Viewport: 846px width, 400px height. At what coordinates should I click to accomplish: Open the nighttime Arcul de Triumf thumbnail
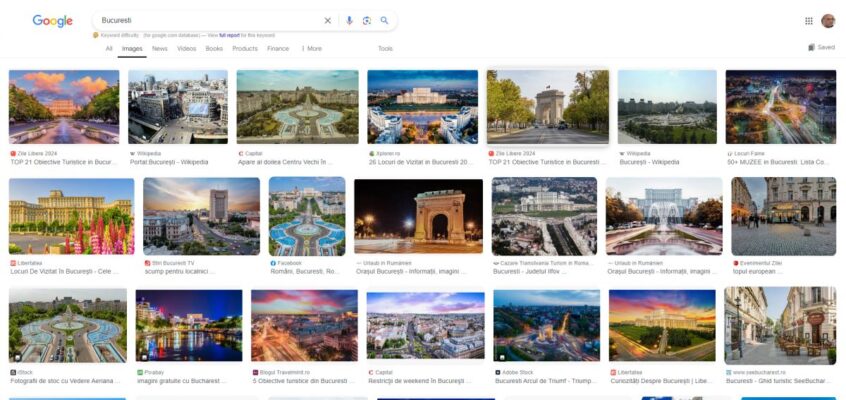(x=418, y=216)
